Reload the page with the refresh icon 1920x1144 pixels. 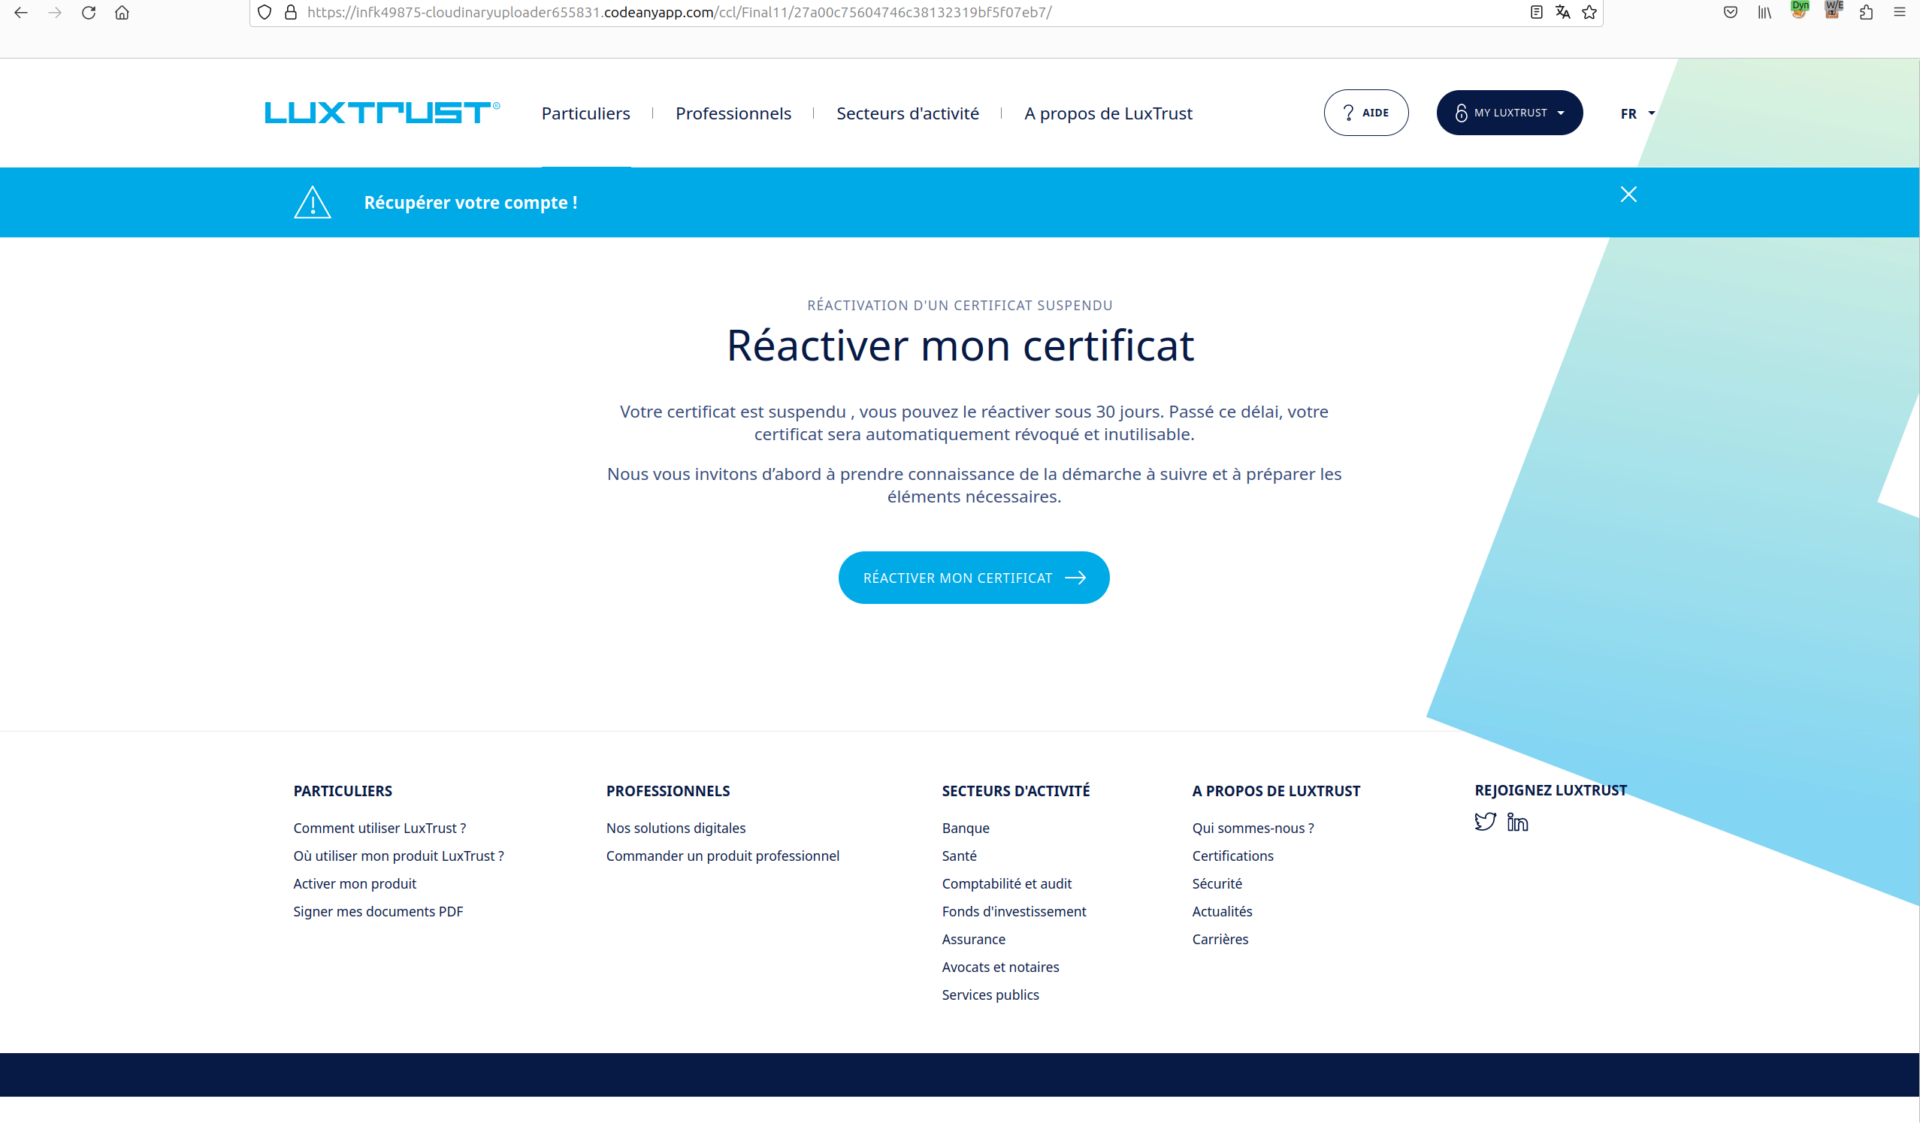pos(89,13)
